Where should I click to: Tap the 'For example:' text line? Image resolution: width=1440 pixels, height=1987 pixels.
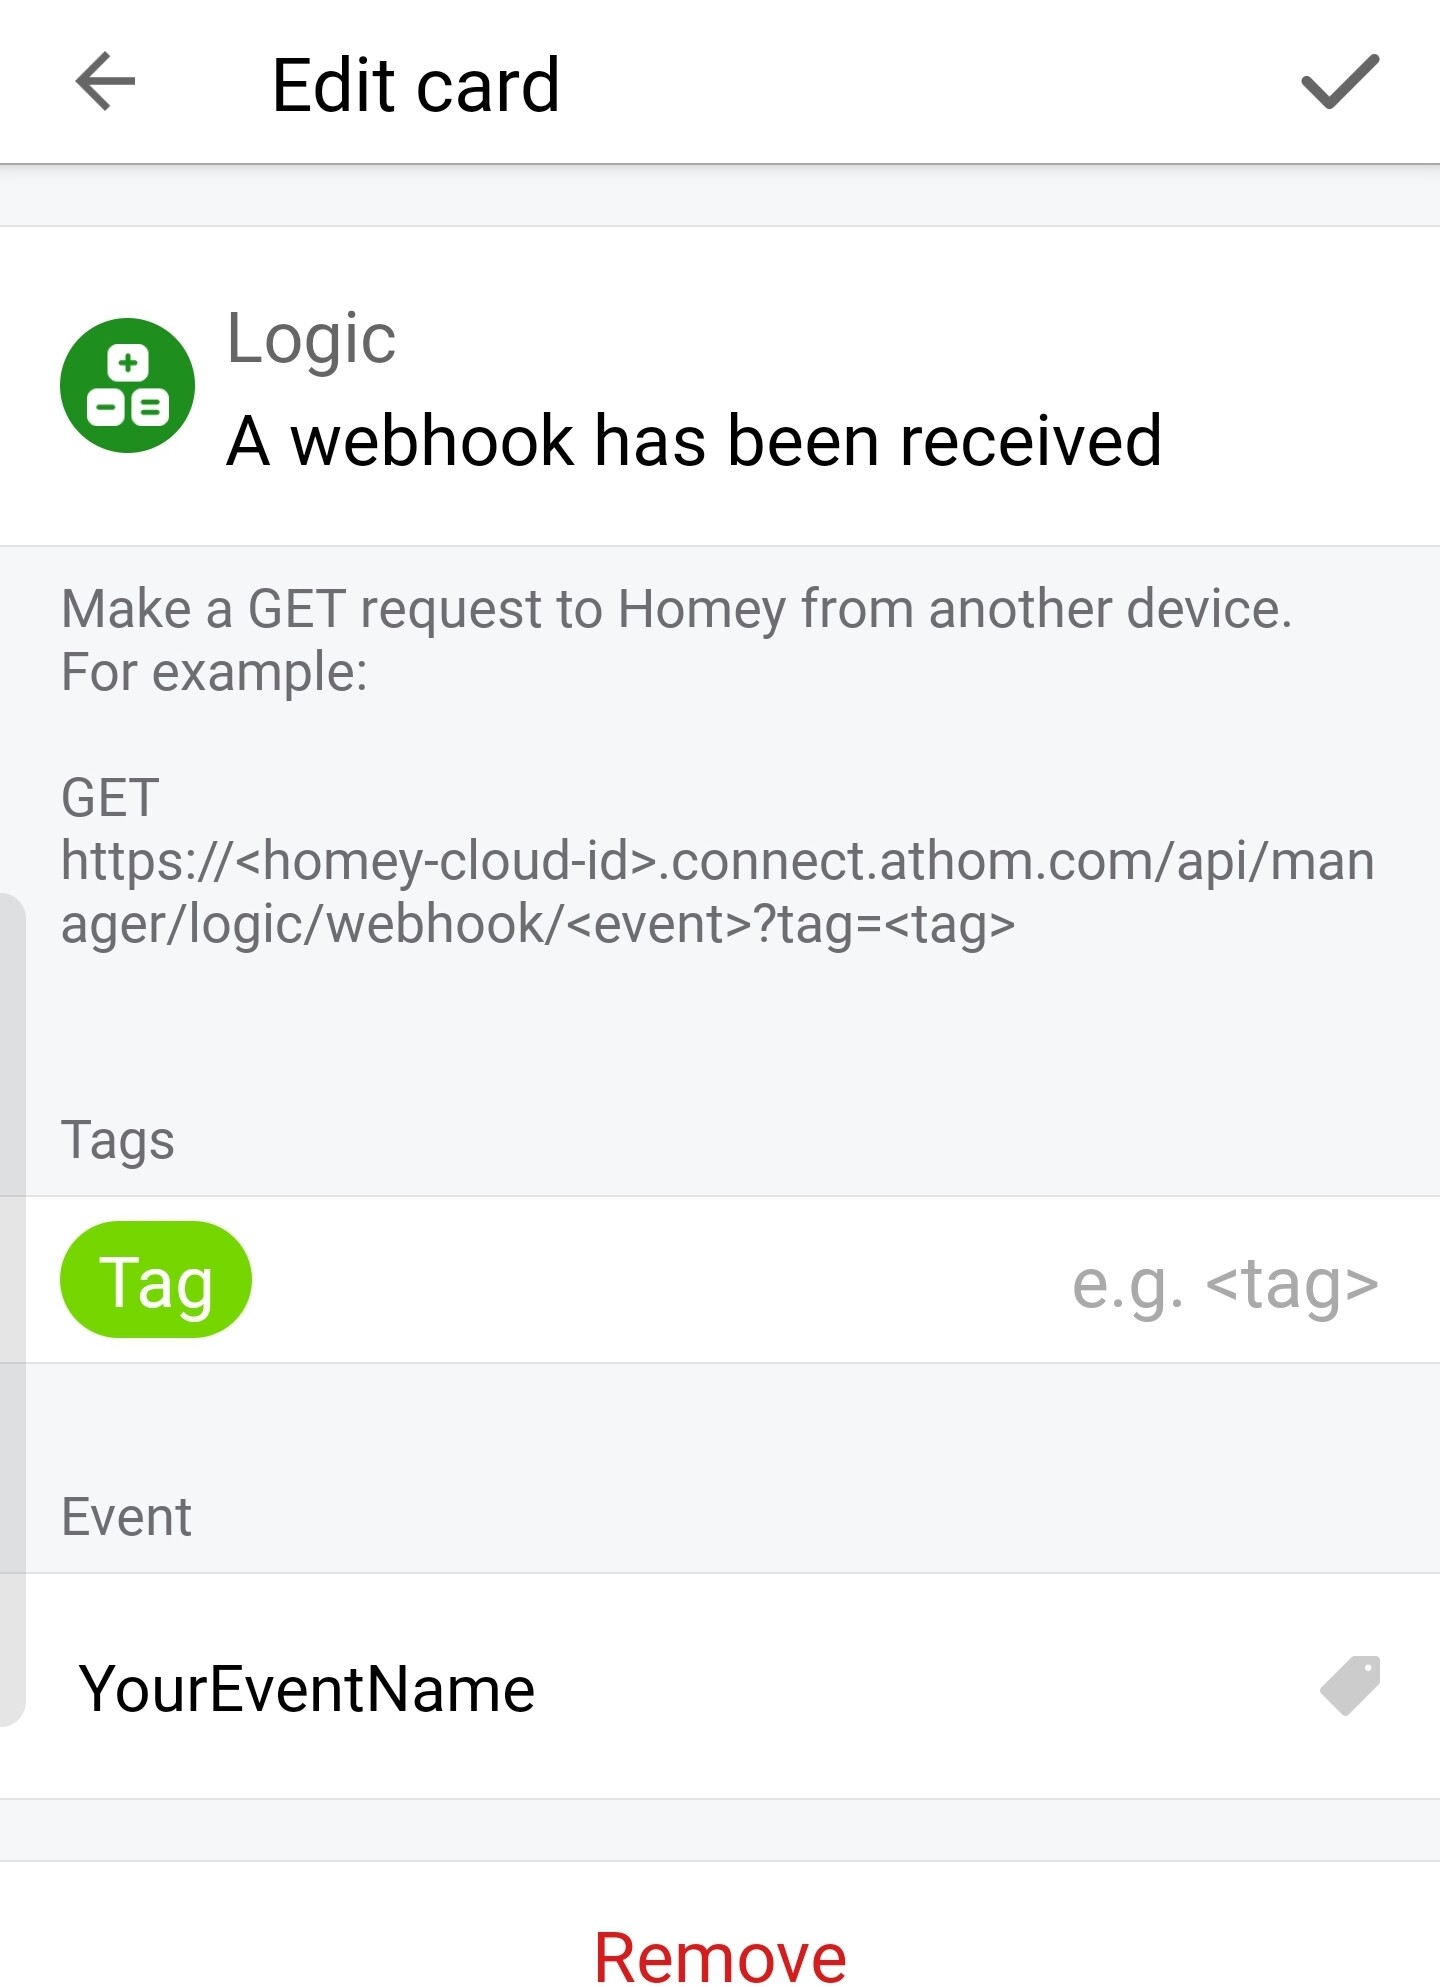(214, 672)
